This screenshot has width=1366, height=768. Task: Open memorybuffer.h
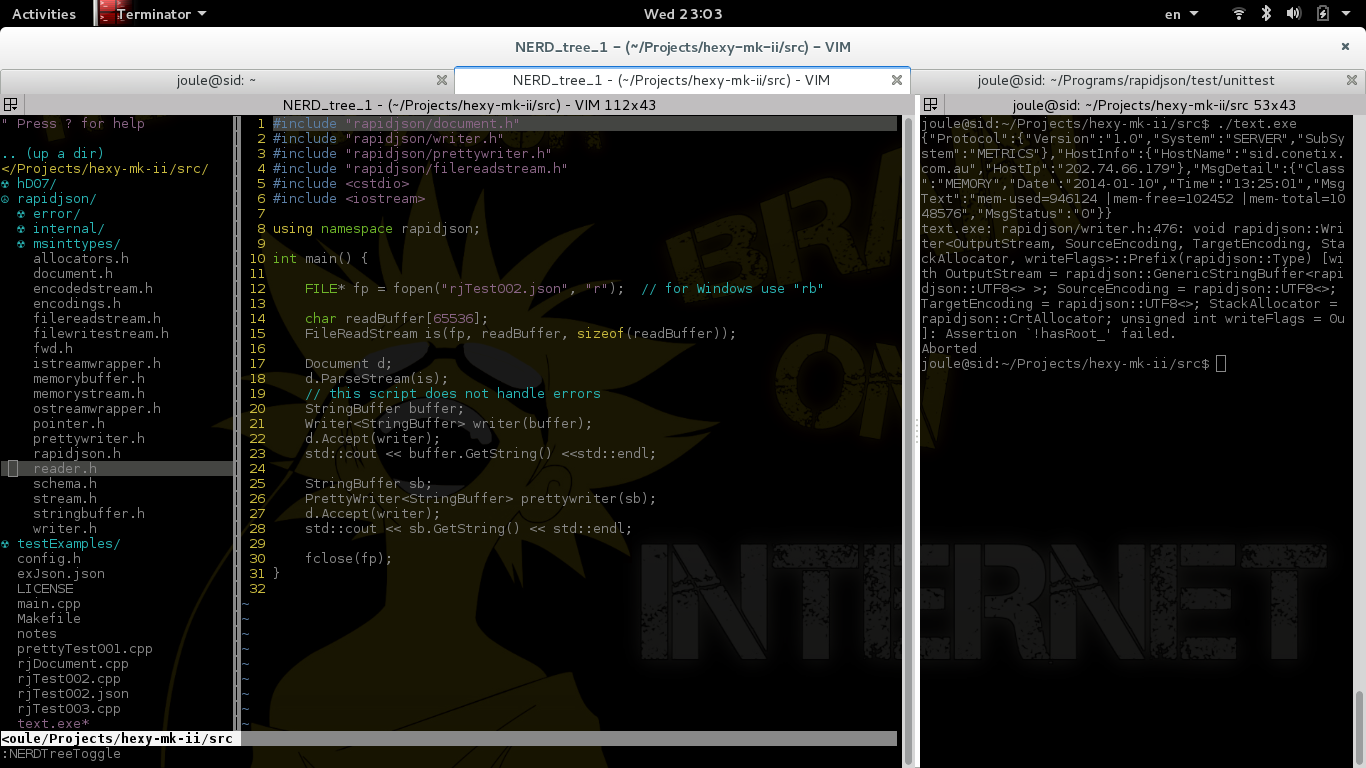(89, 378)
